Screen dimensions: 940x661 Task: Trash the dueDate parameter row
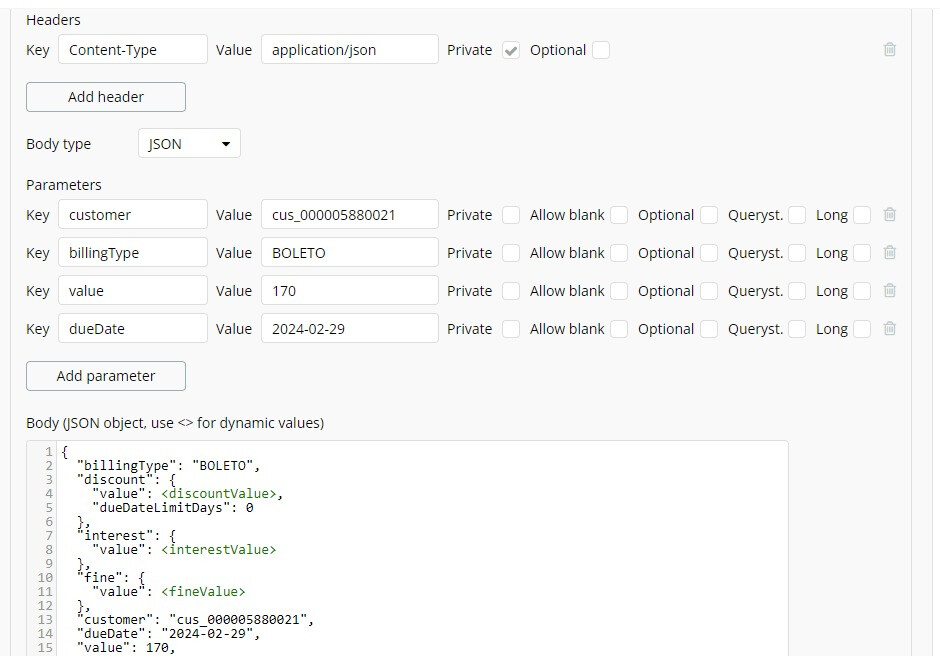tap(889, 328)
